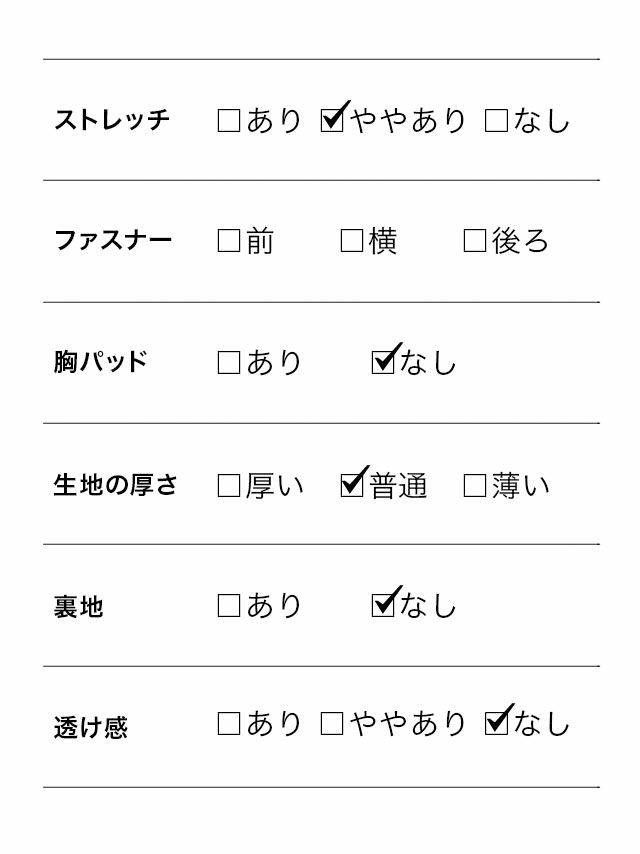Check the ファスナー 横 checkbox
640x854 pixels.
(x=352, y=241)
